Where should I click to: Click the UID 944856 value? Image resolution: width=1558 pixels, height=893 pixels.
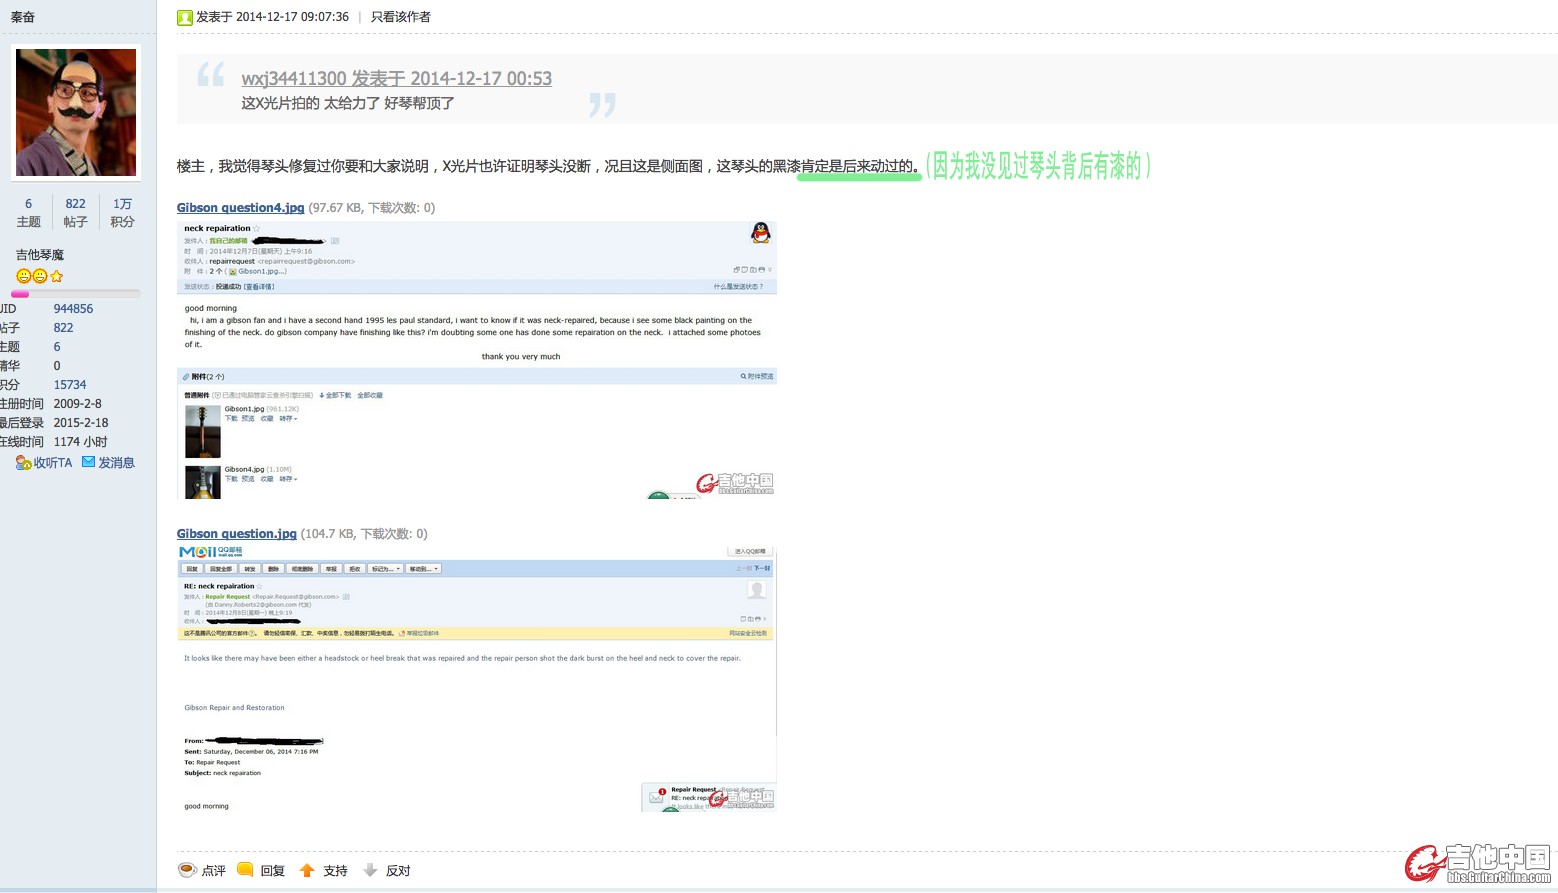tap(73, 309)
